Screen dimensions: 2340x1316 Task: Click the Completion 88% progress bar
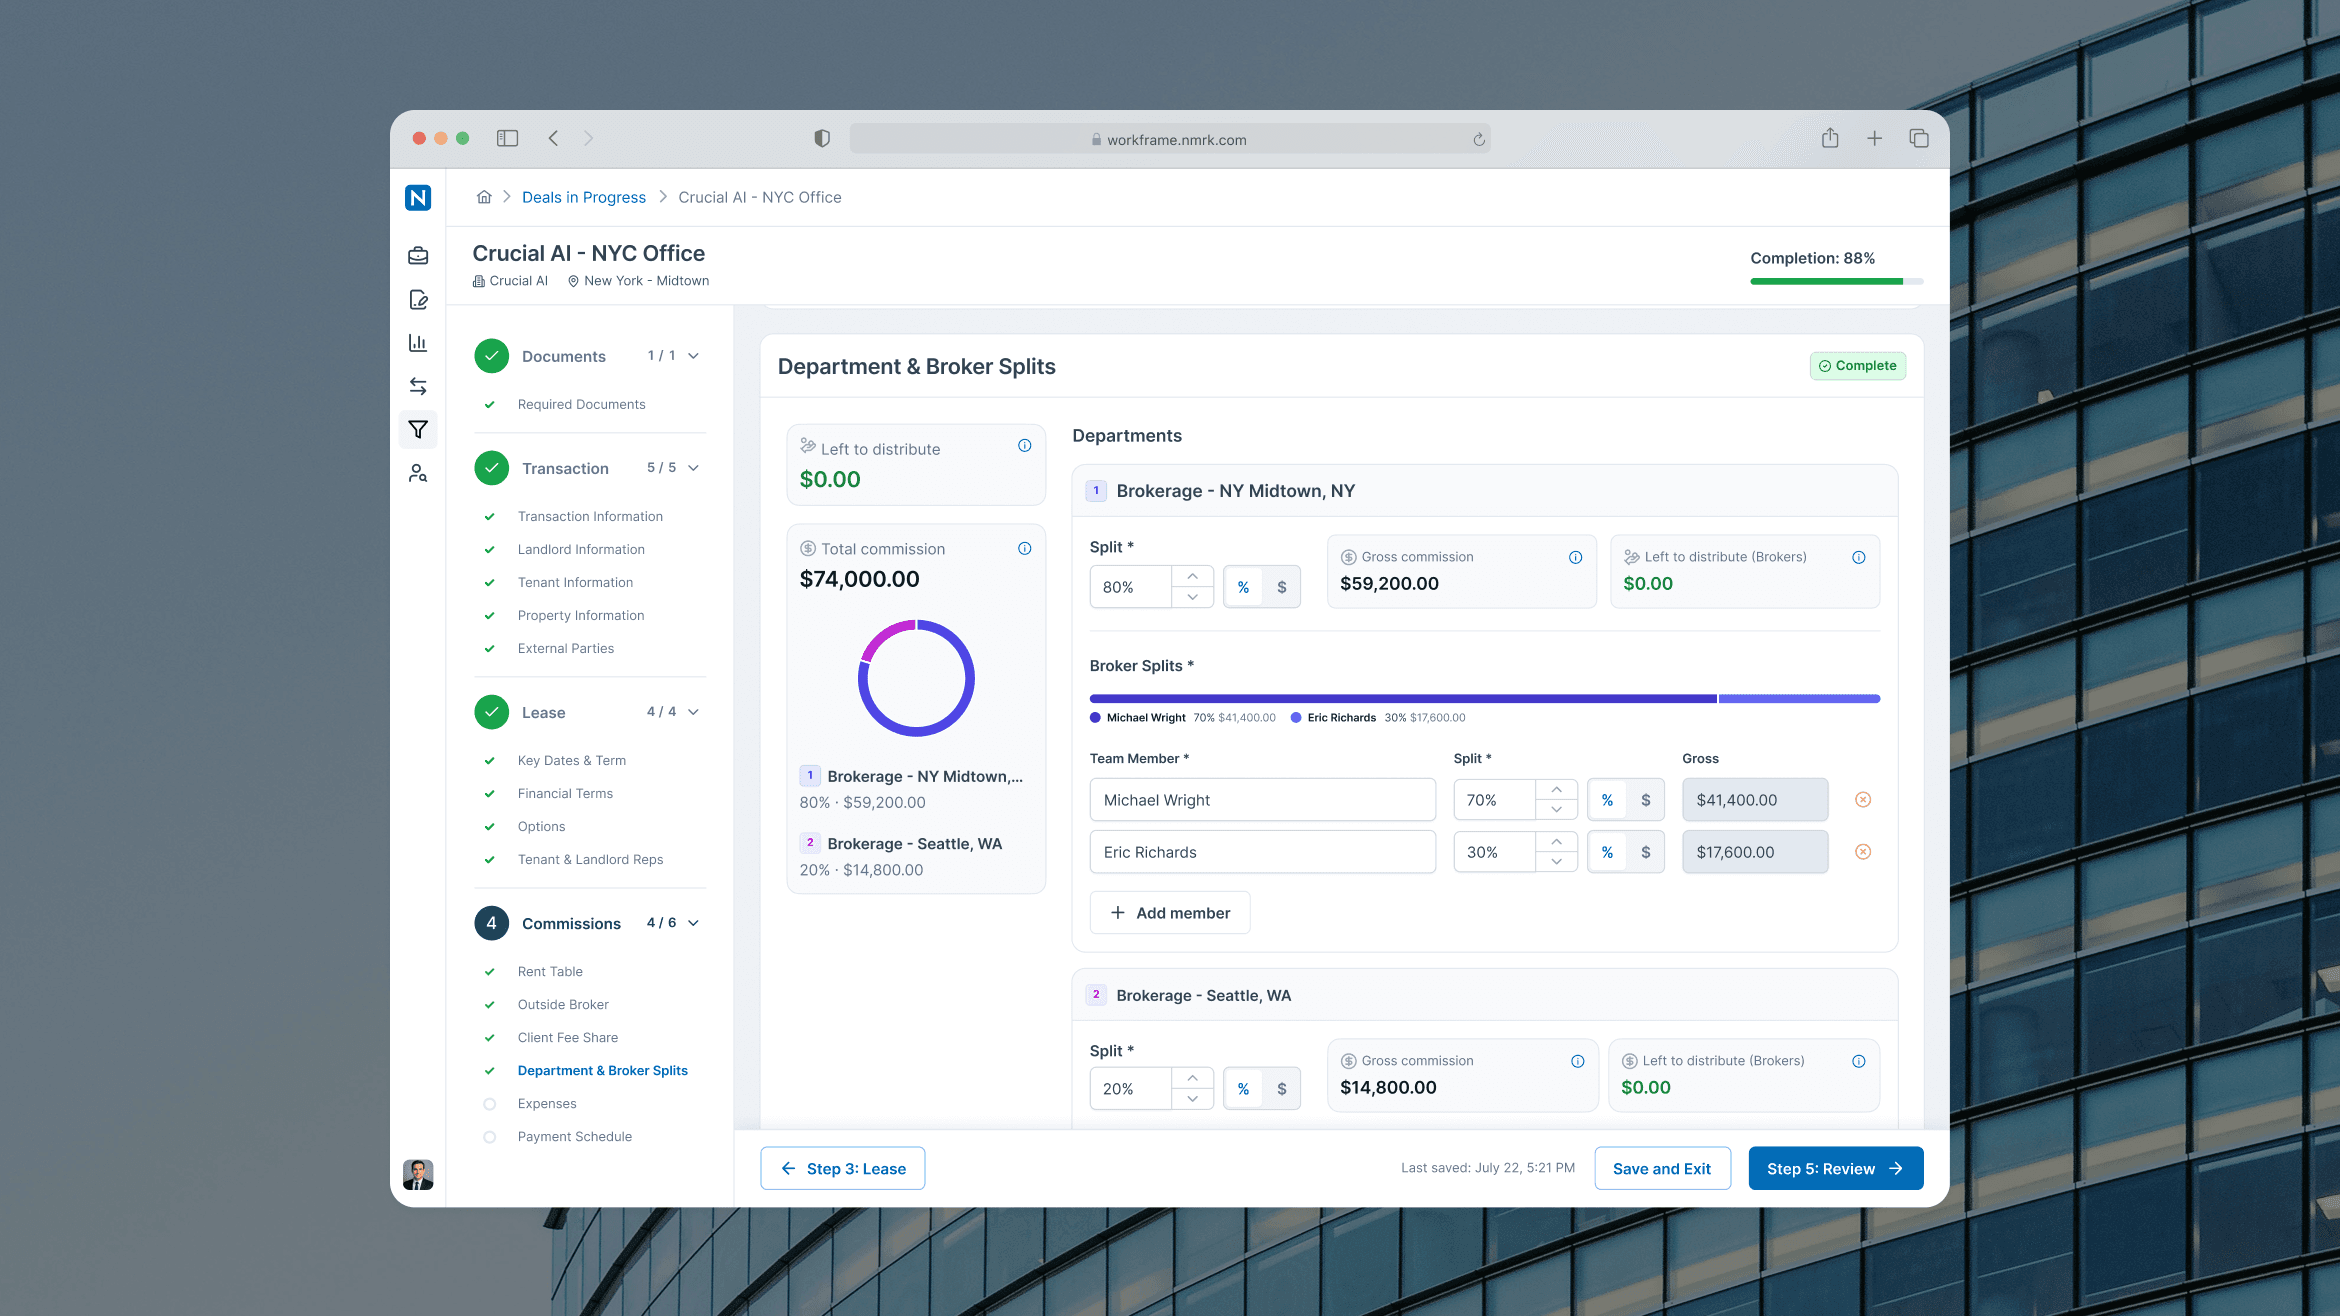coord(1837,282)
